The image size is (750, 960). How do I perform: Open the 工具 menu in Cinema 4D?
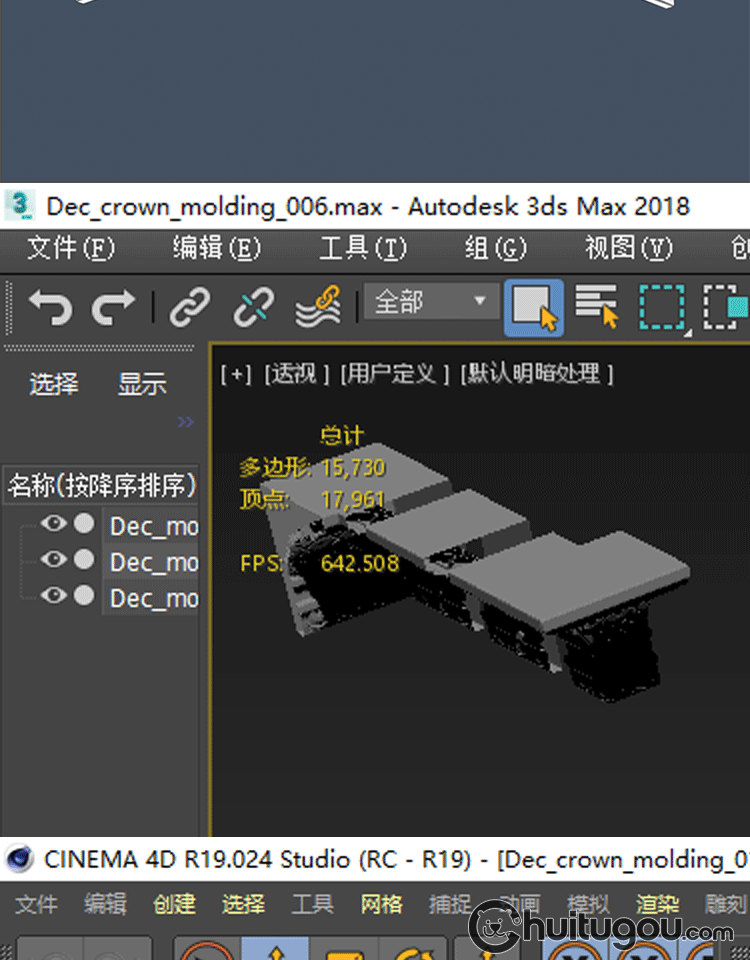click(x=313, y=904)
